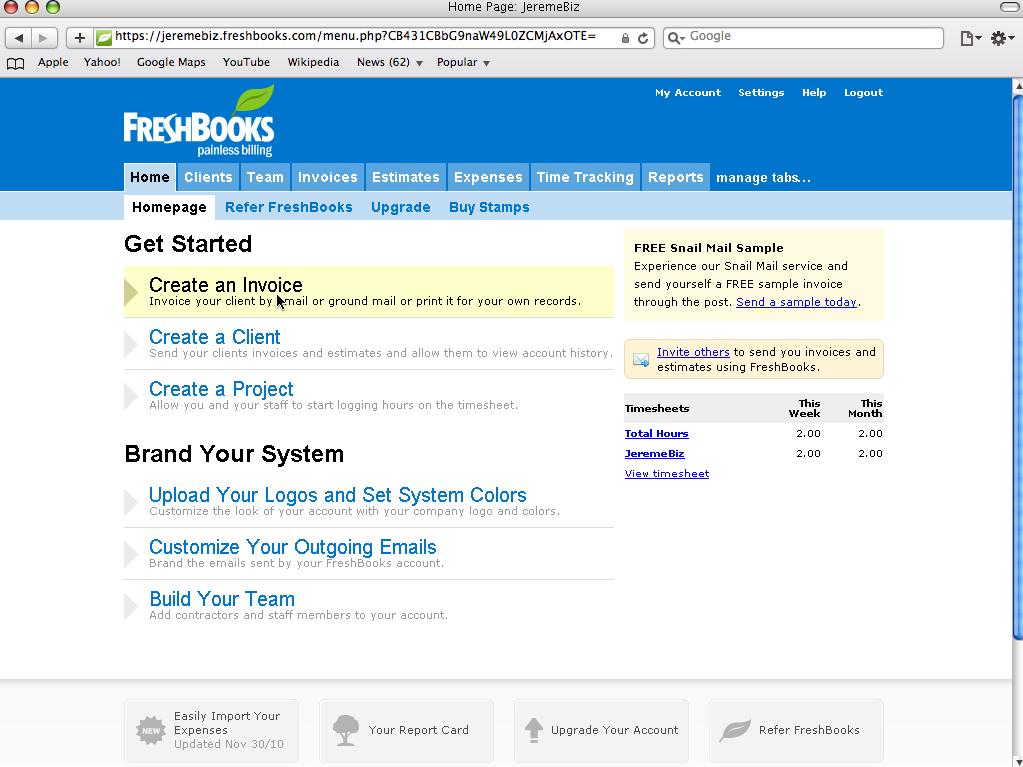Viewport: 1023px width, 767px height.
Task: Click in the Google search field
Action: point(812,37)
